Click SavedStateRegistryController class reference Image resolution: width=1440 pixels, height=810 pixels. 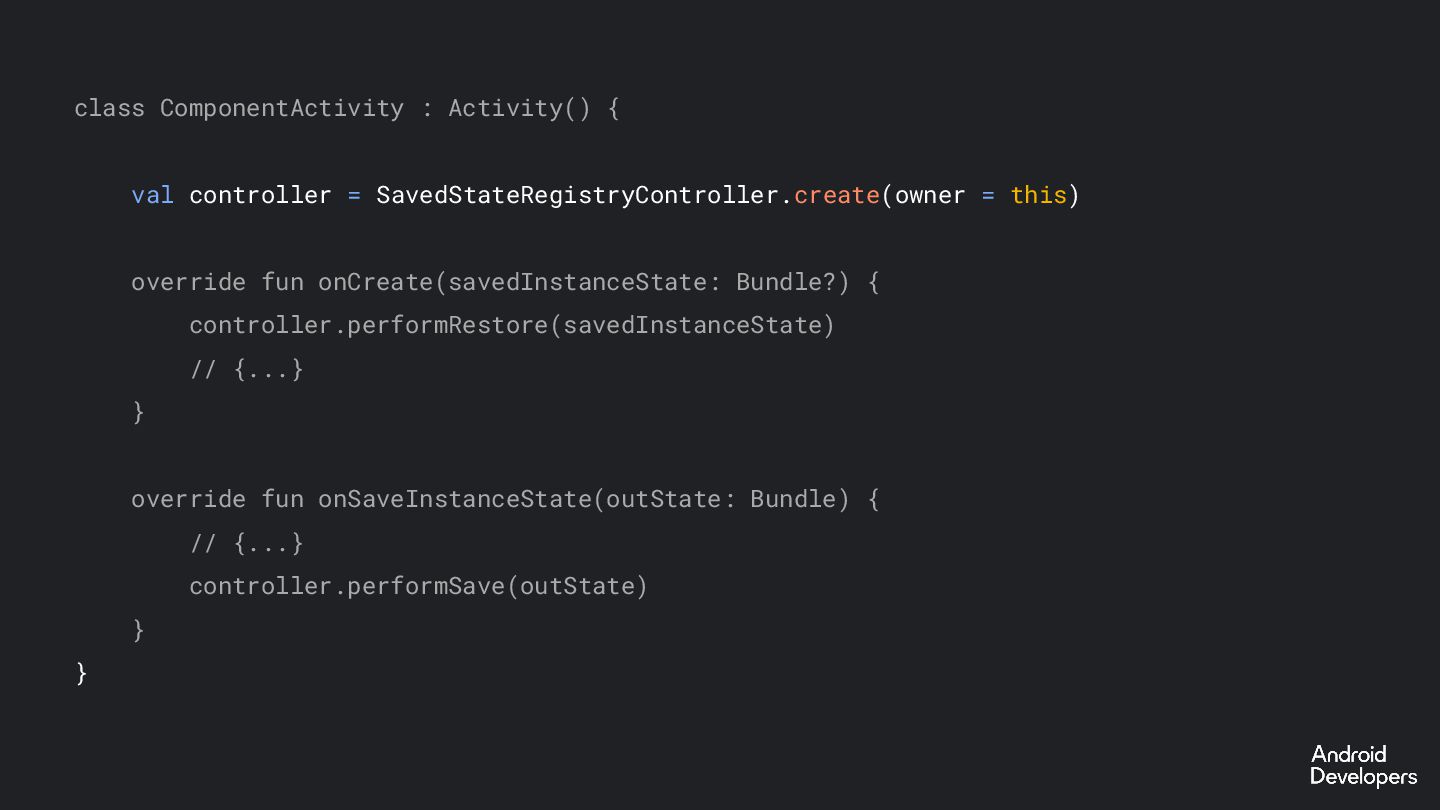[577, 195]
